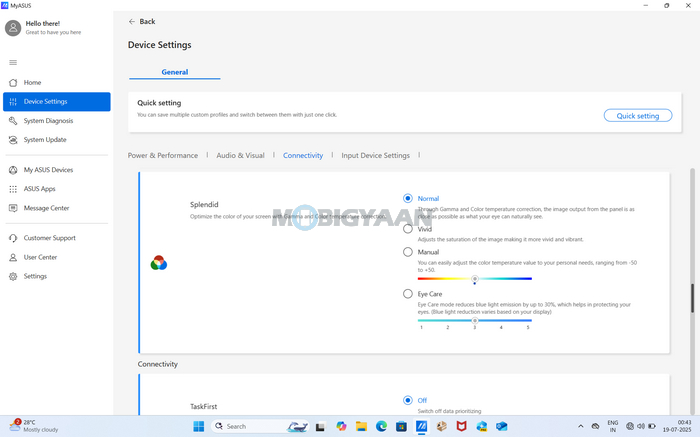700x437 pixels.
Task: Open File Explorer from taskbar
Action: point(361,426)
